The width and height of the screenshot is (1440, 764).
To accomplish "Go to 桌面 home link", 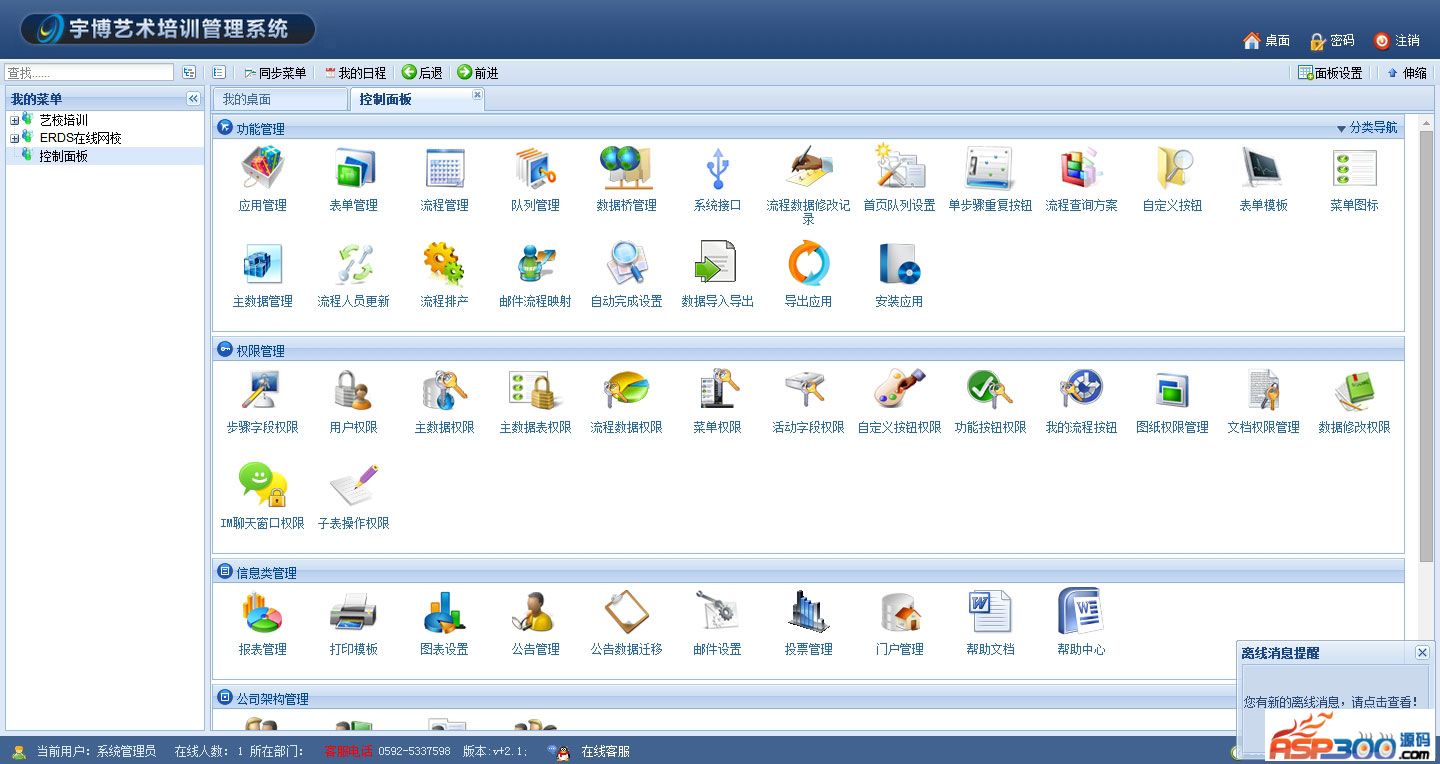I will point(1266,41).
